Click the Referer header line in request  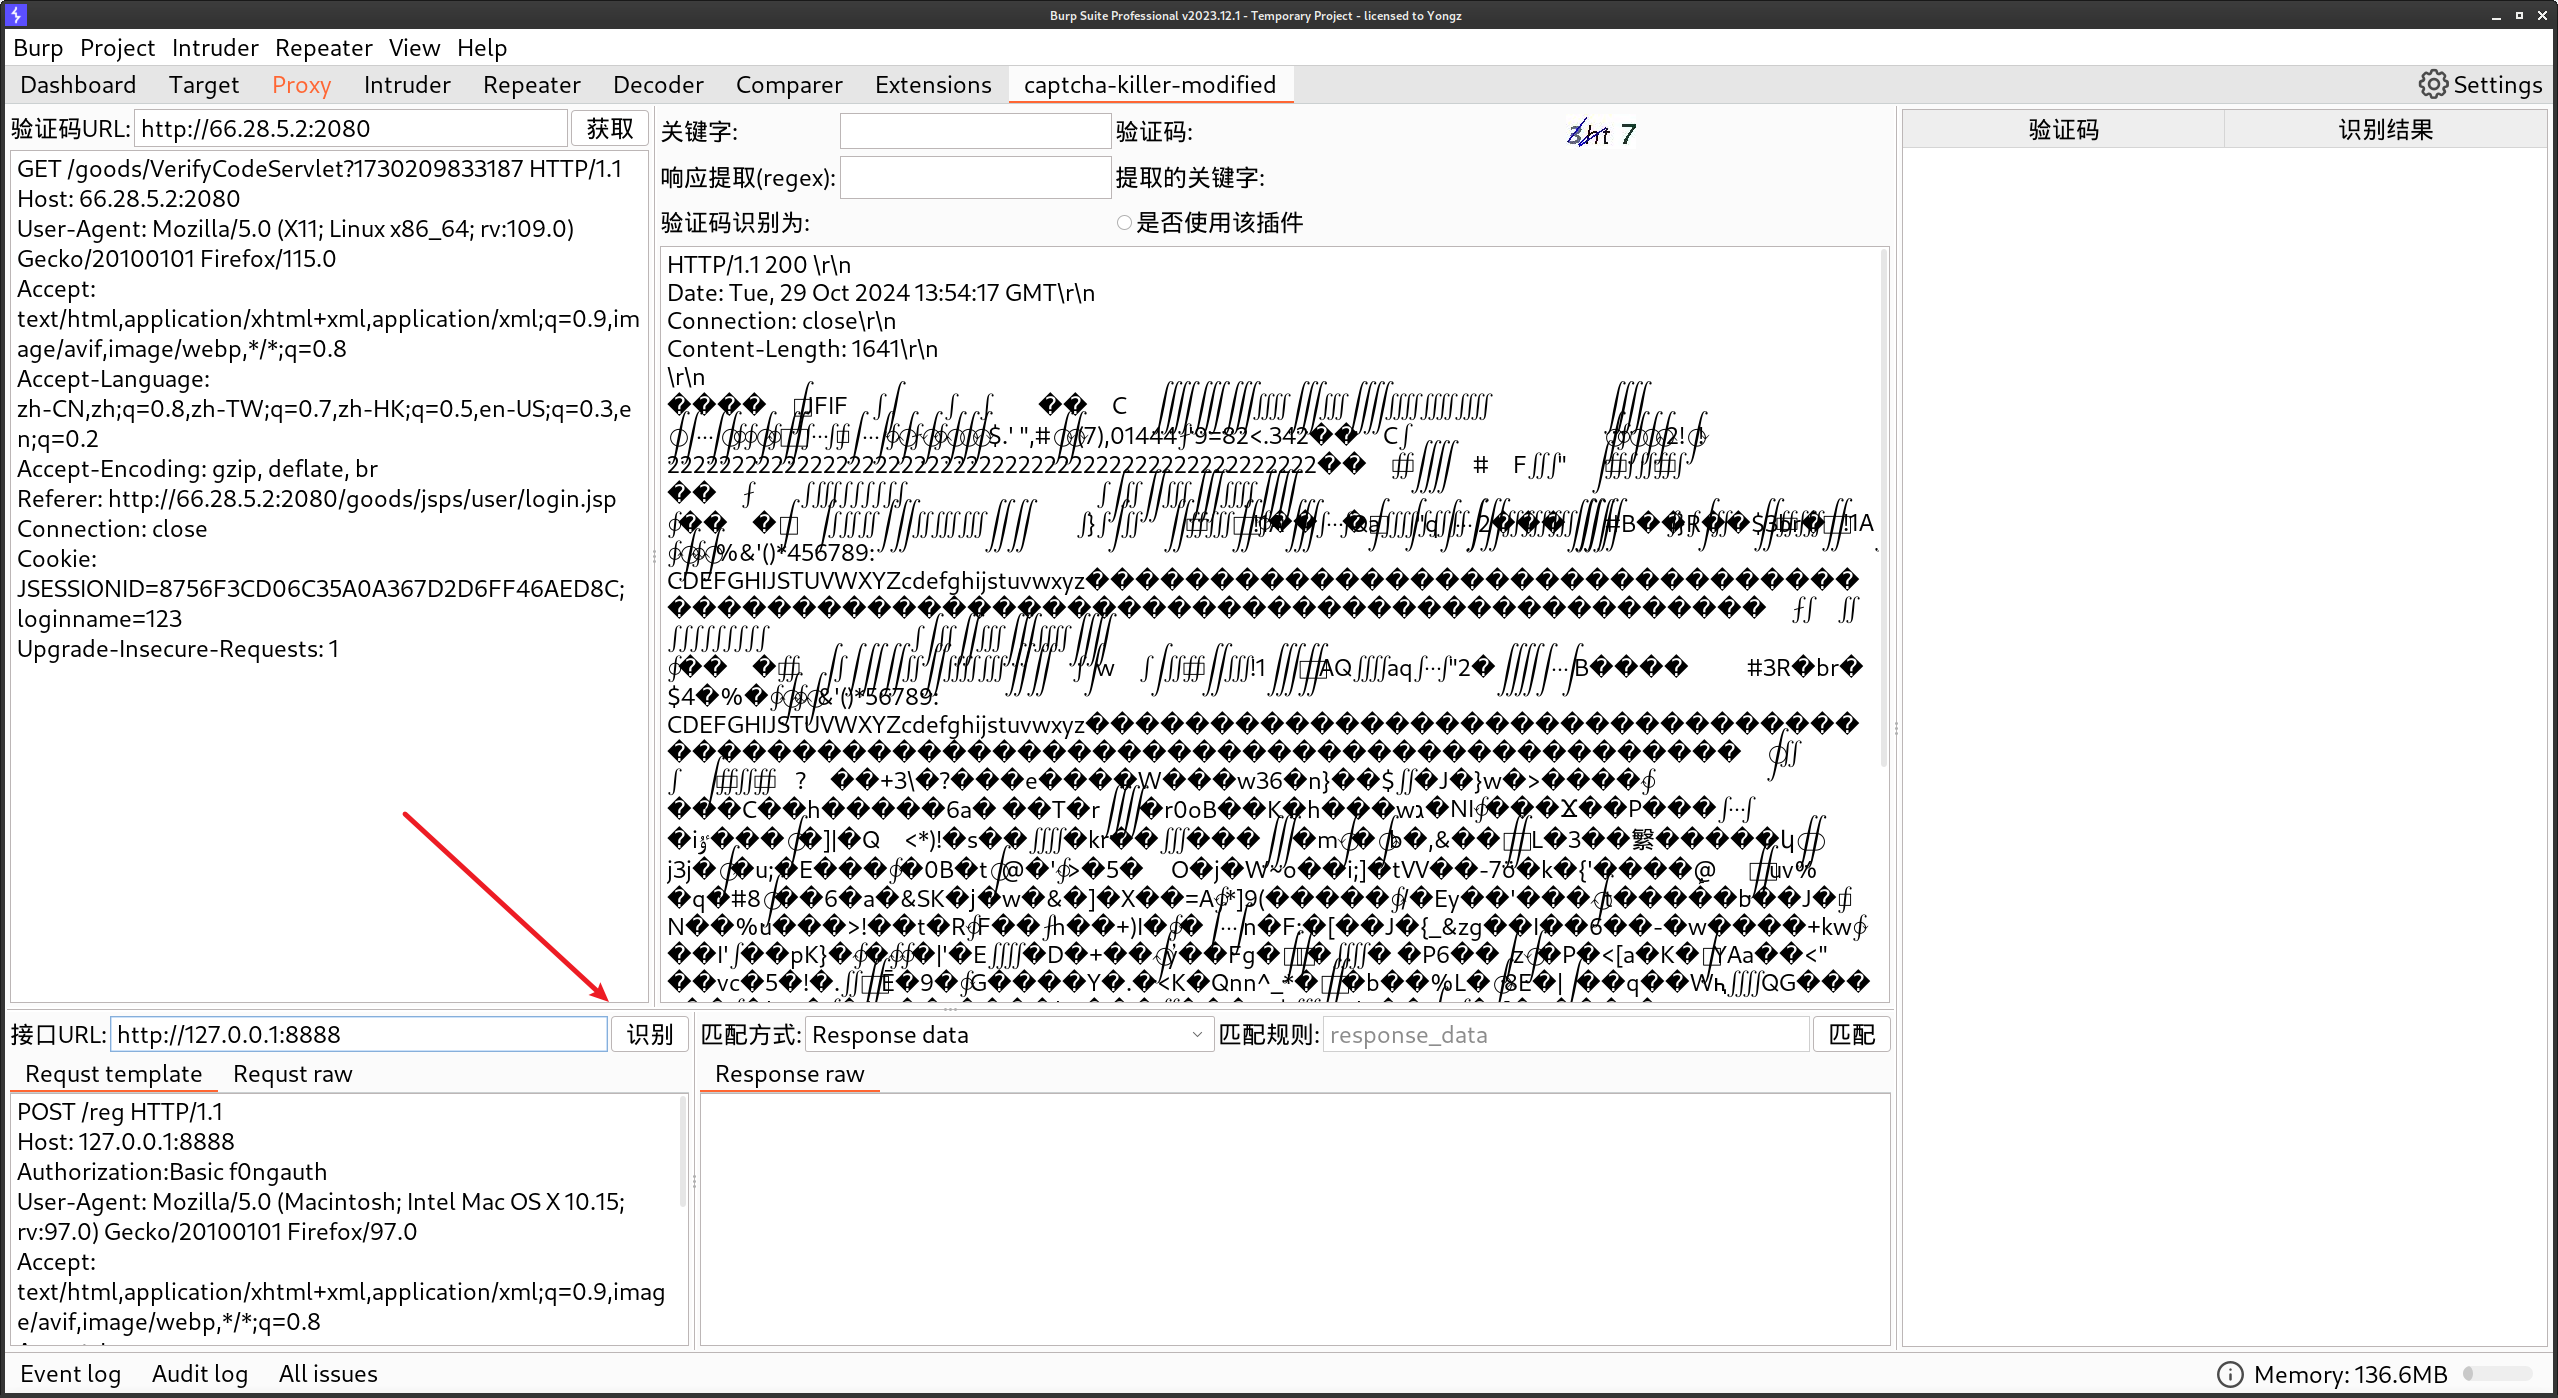point(316,499)
